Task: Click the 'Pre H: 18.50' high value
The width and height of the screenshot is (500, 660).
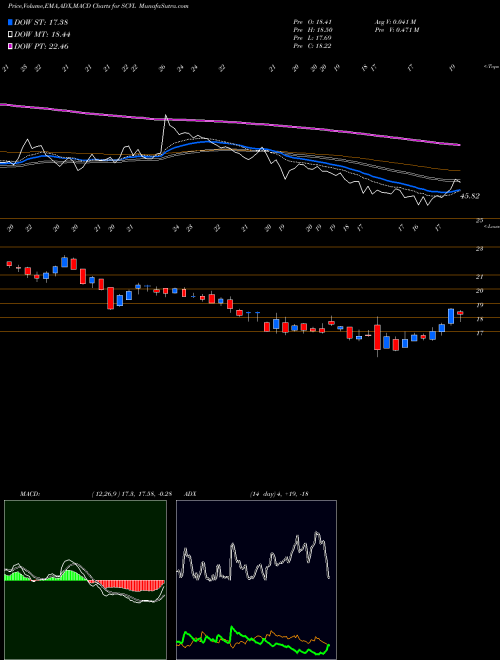Action: [313, 30]
